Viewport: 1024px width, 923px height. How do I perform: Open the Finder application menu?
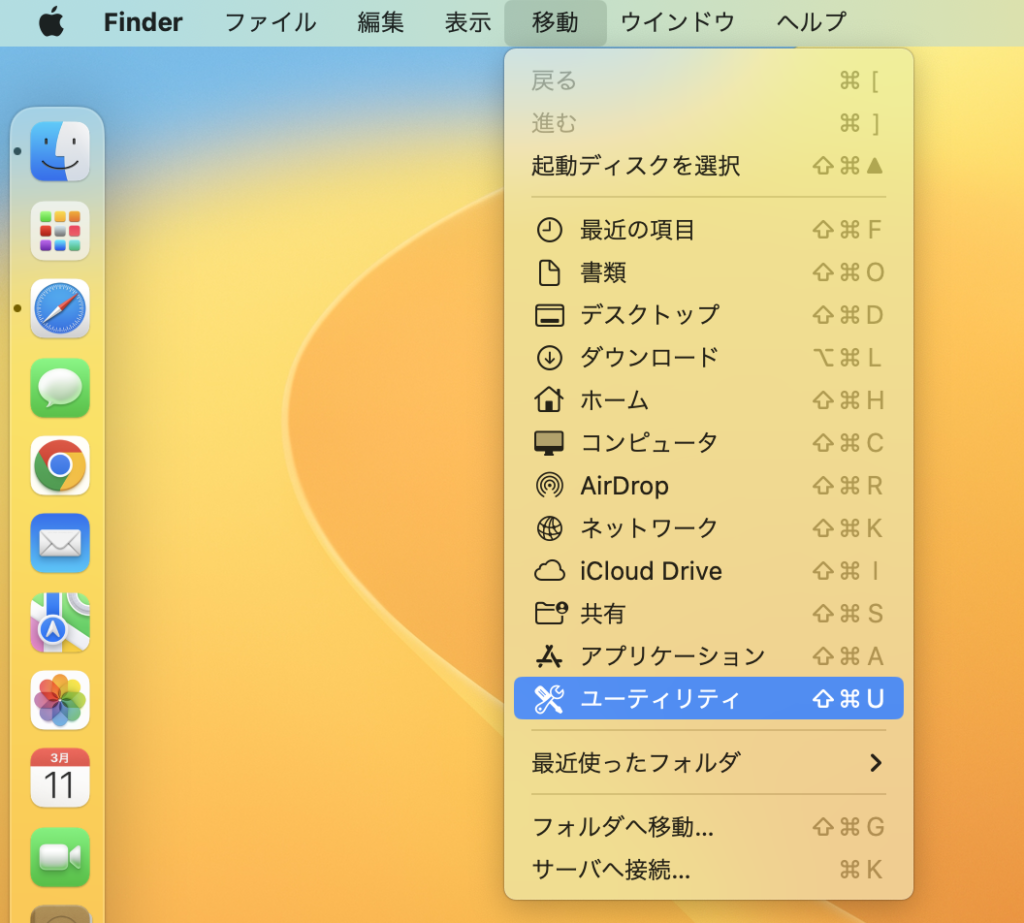click(x=143, y=22)
